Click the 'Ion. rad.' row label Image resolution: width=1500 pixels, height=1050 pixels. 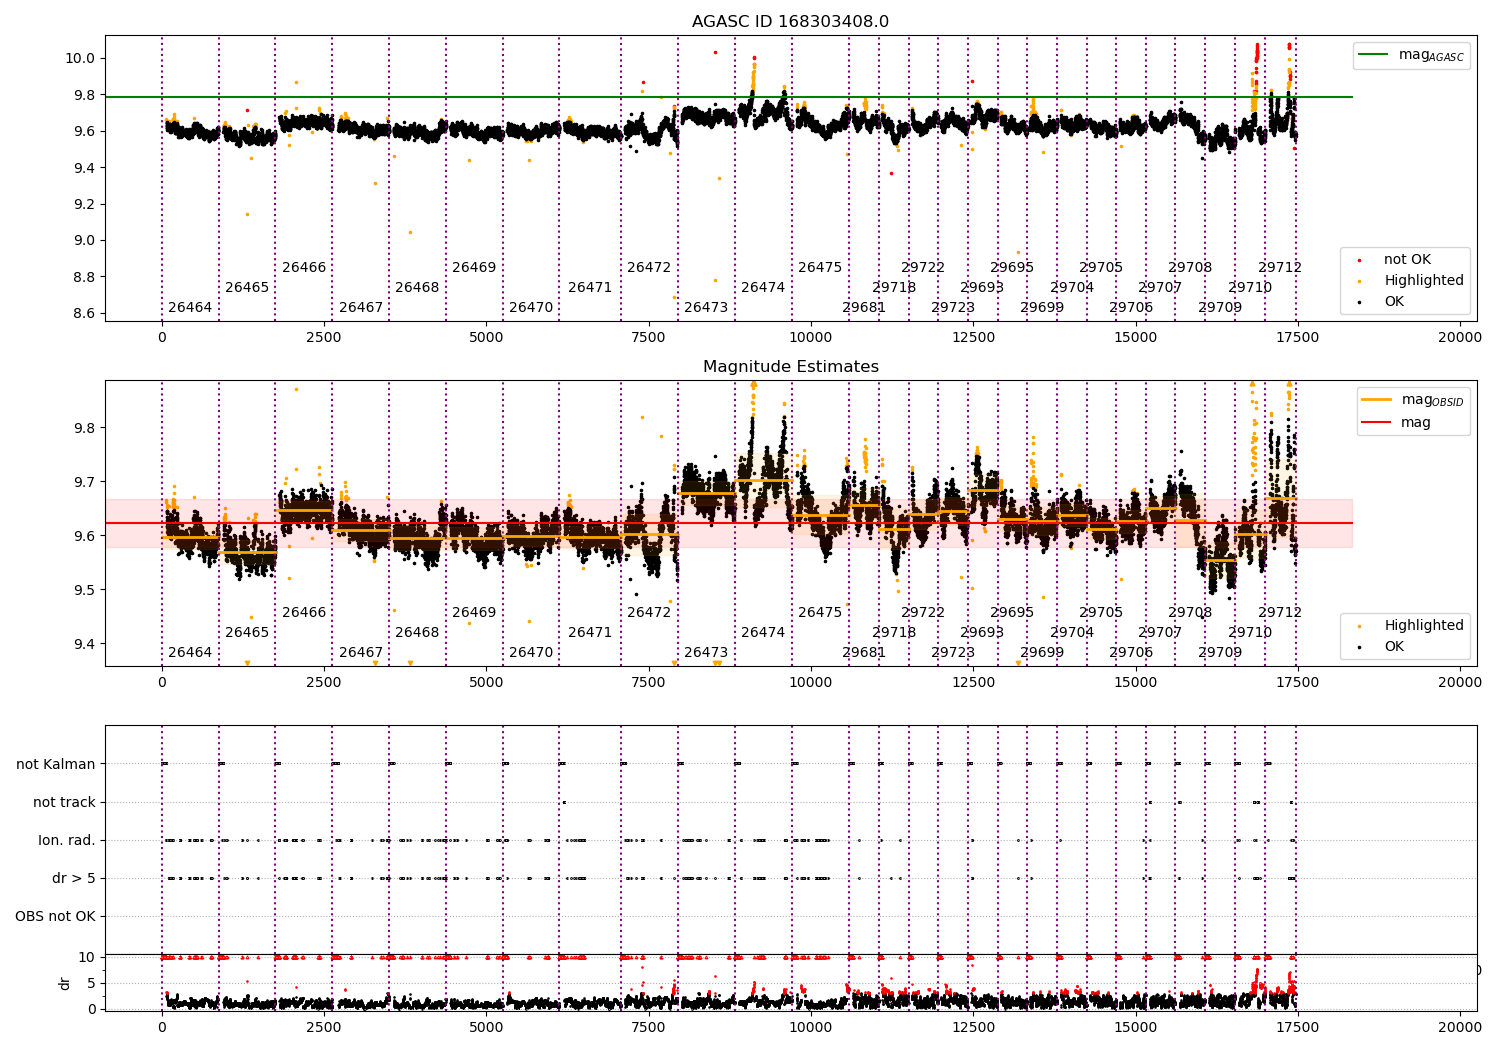click(x=67, y=840)
